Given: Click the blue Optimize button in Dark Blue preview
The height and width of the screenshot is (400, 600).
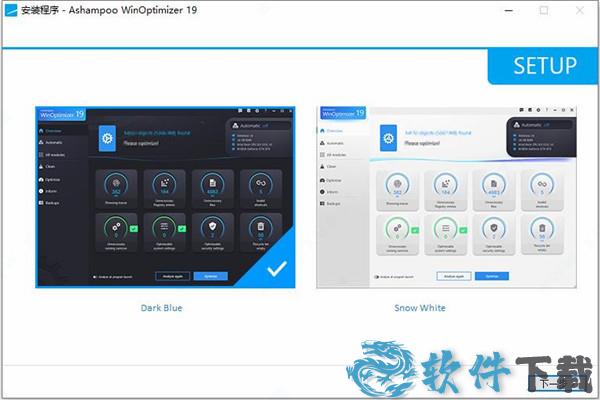Looking at the screenshot, I should point(211,275).
